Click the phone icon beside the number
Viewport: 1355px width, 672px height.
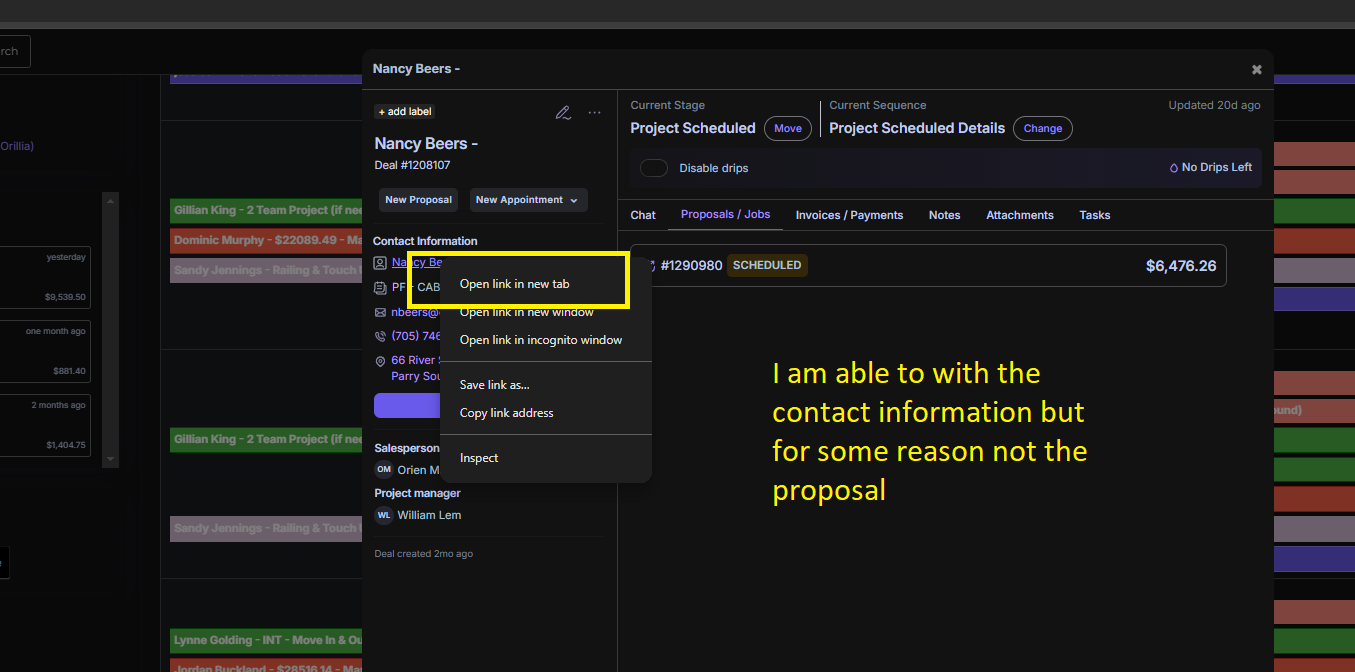coord(380,337)
